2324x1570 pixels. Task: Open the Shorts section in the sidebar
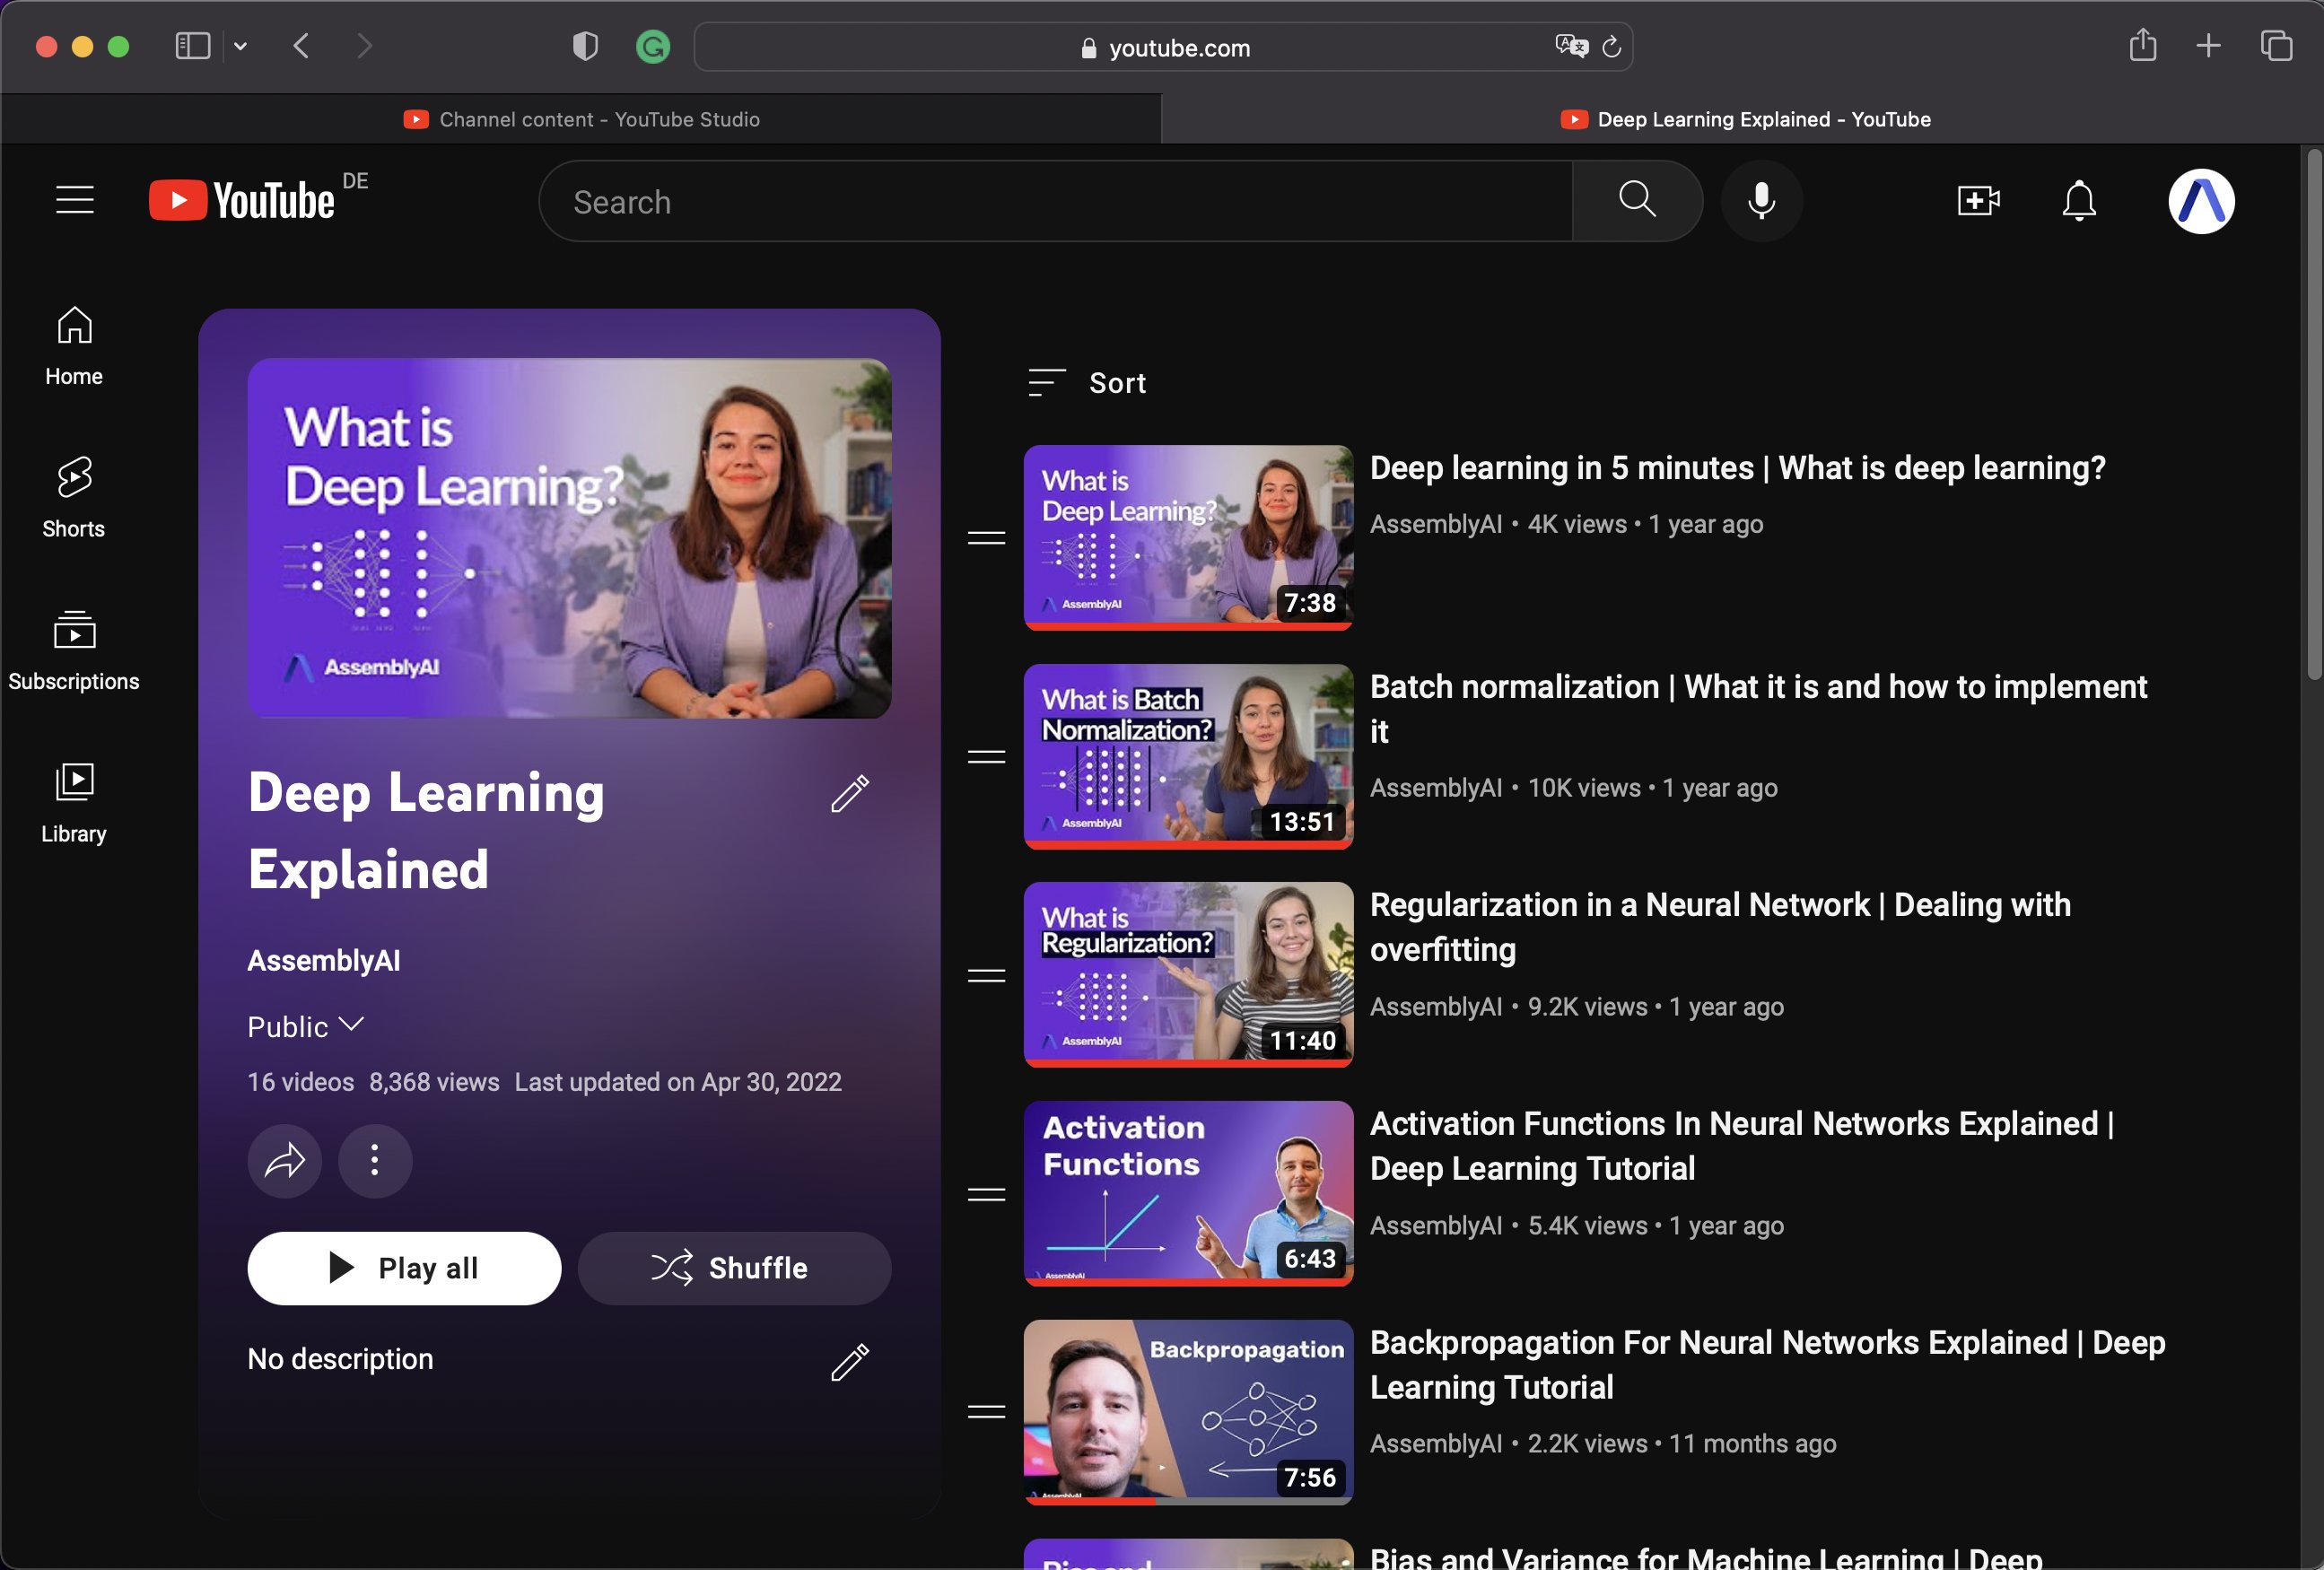(74, 497)
